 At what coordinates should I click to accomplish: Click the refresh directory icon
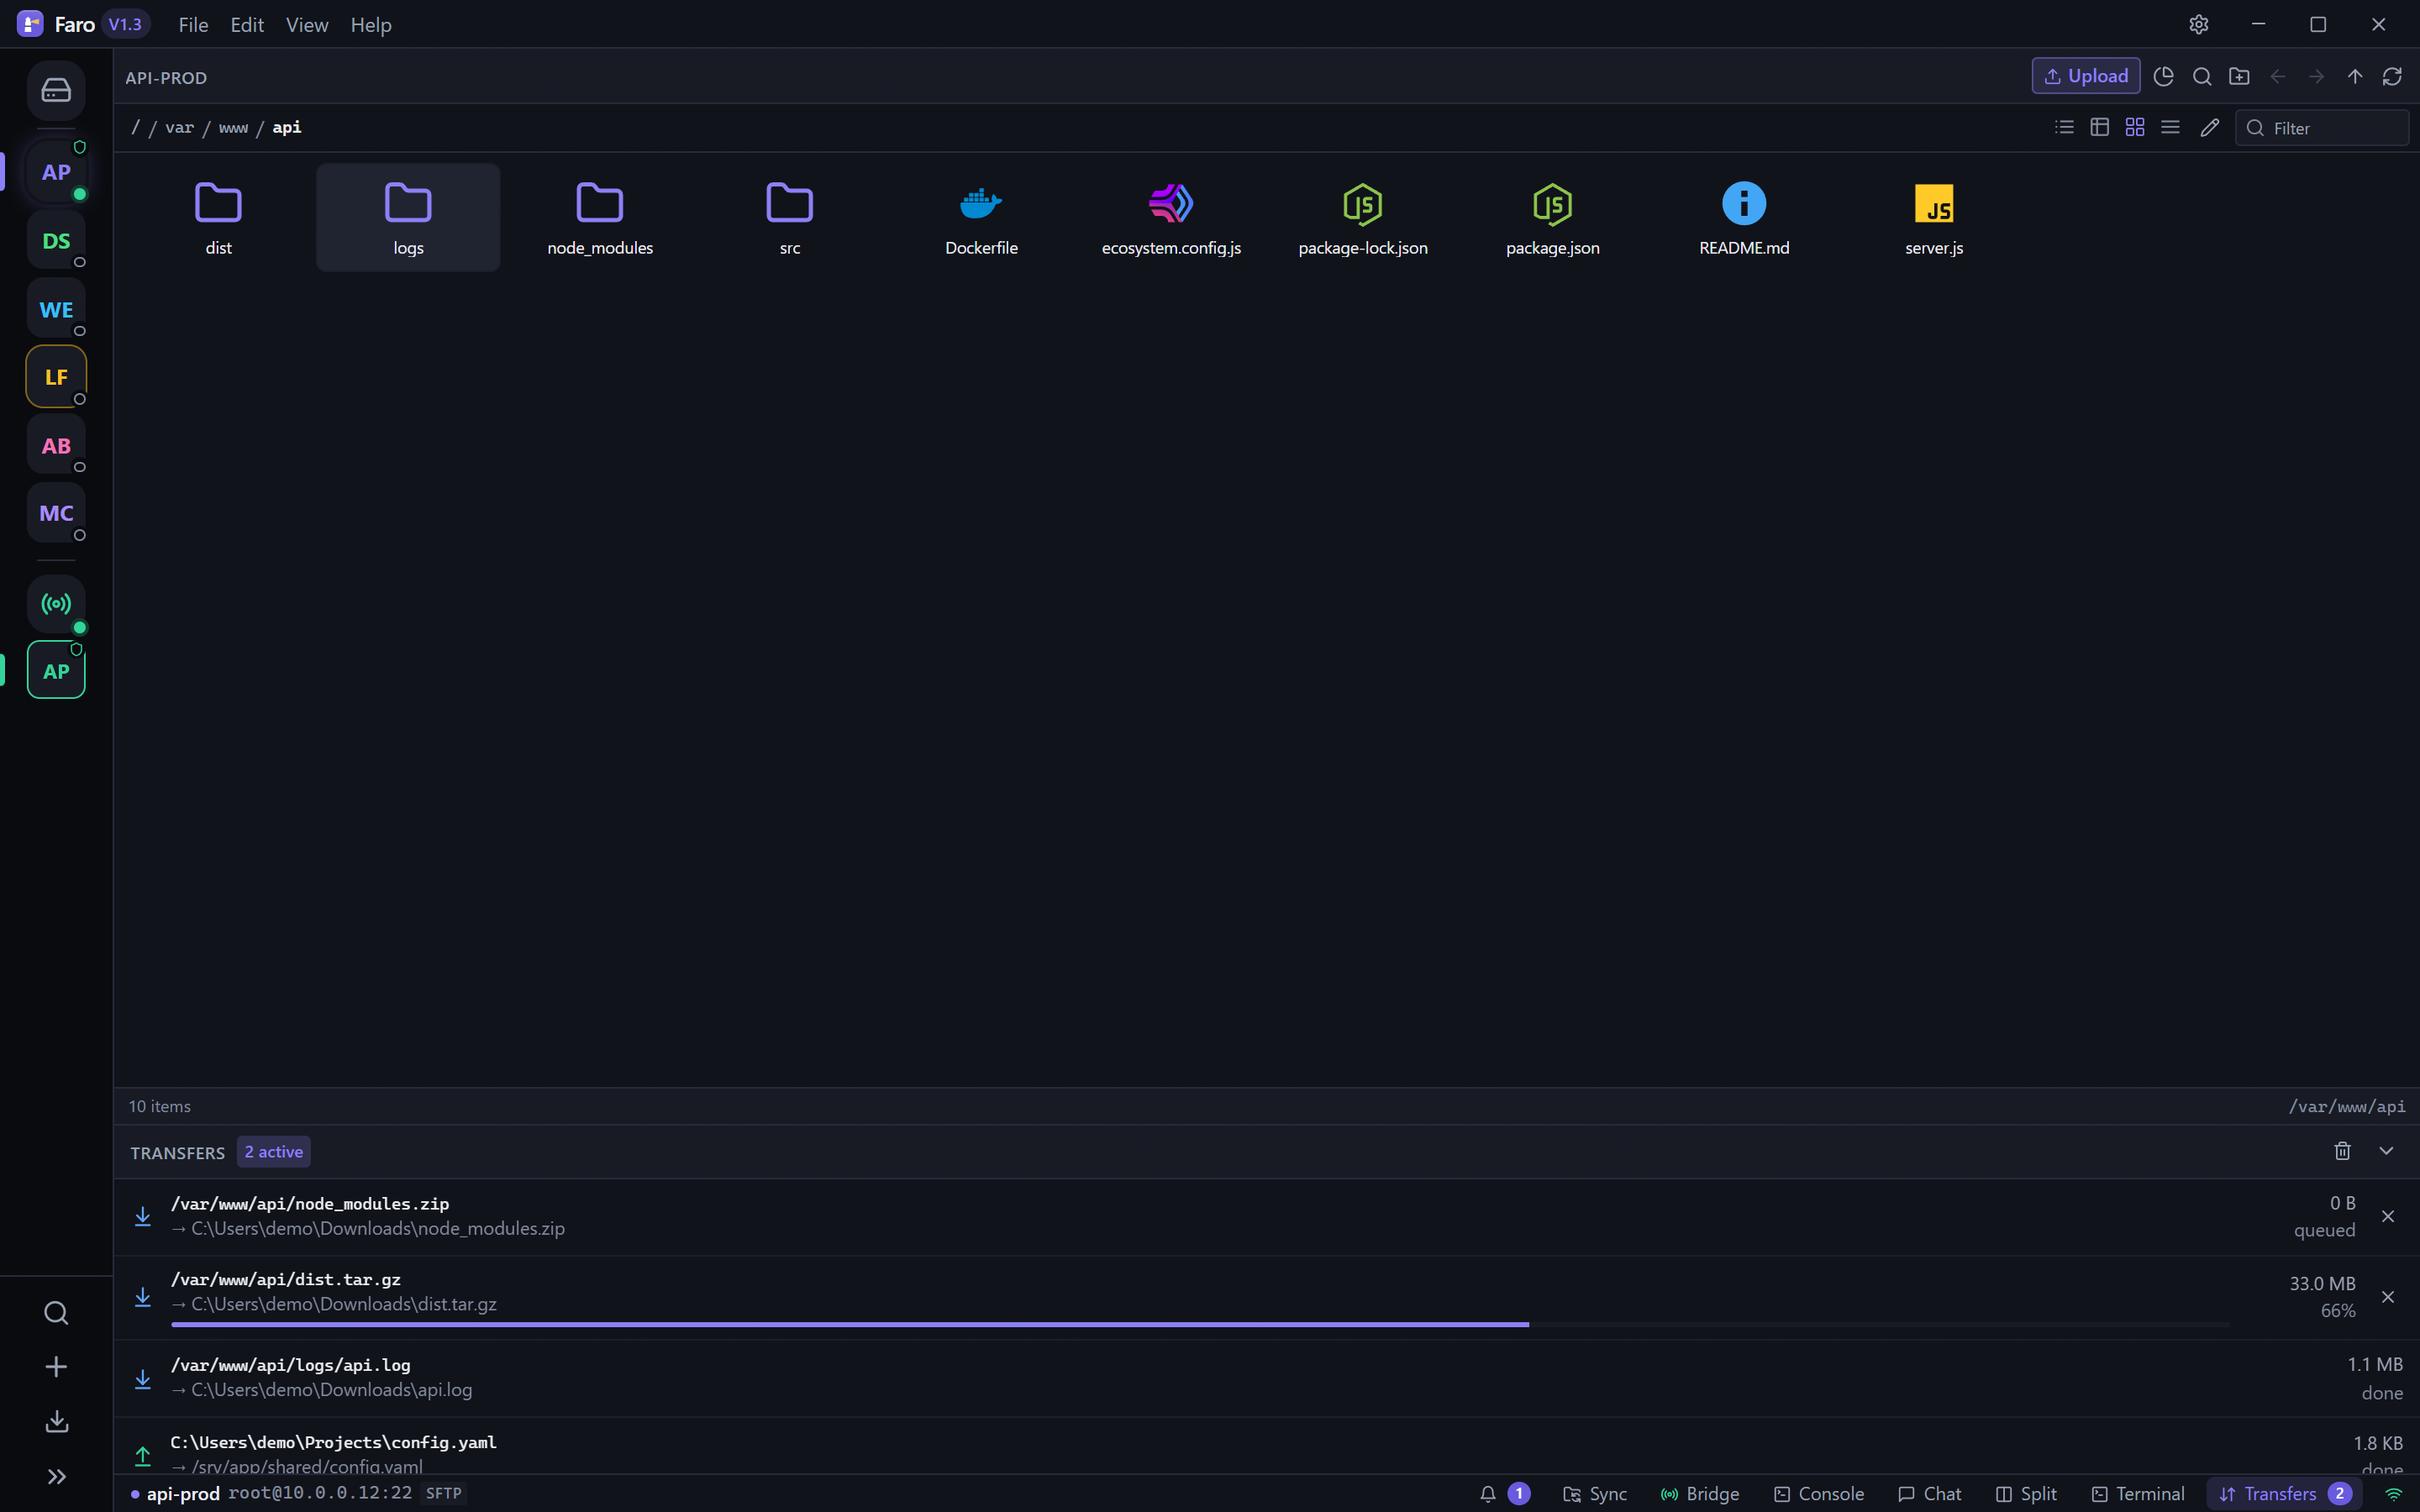(2392, 76)
